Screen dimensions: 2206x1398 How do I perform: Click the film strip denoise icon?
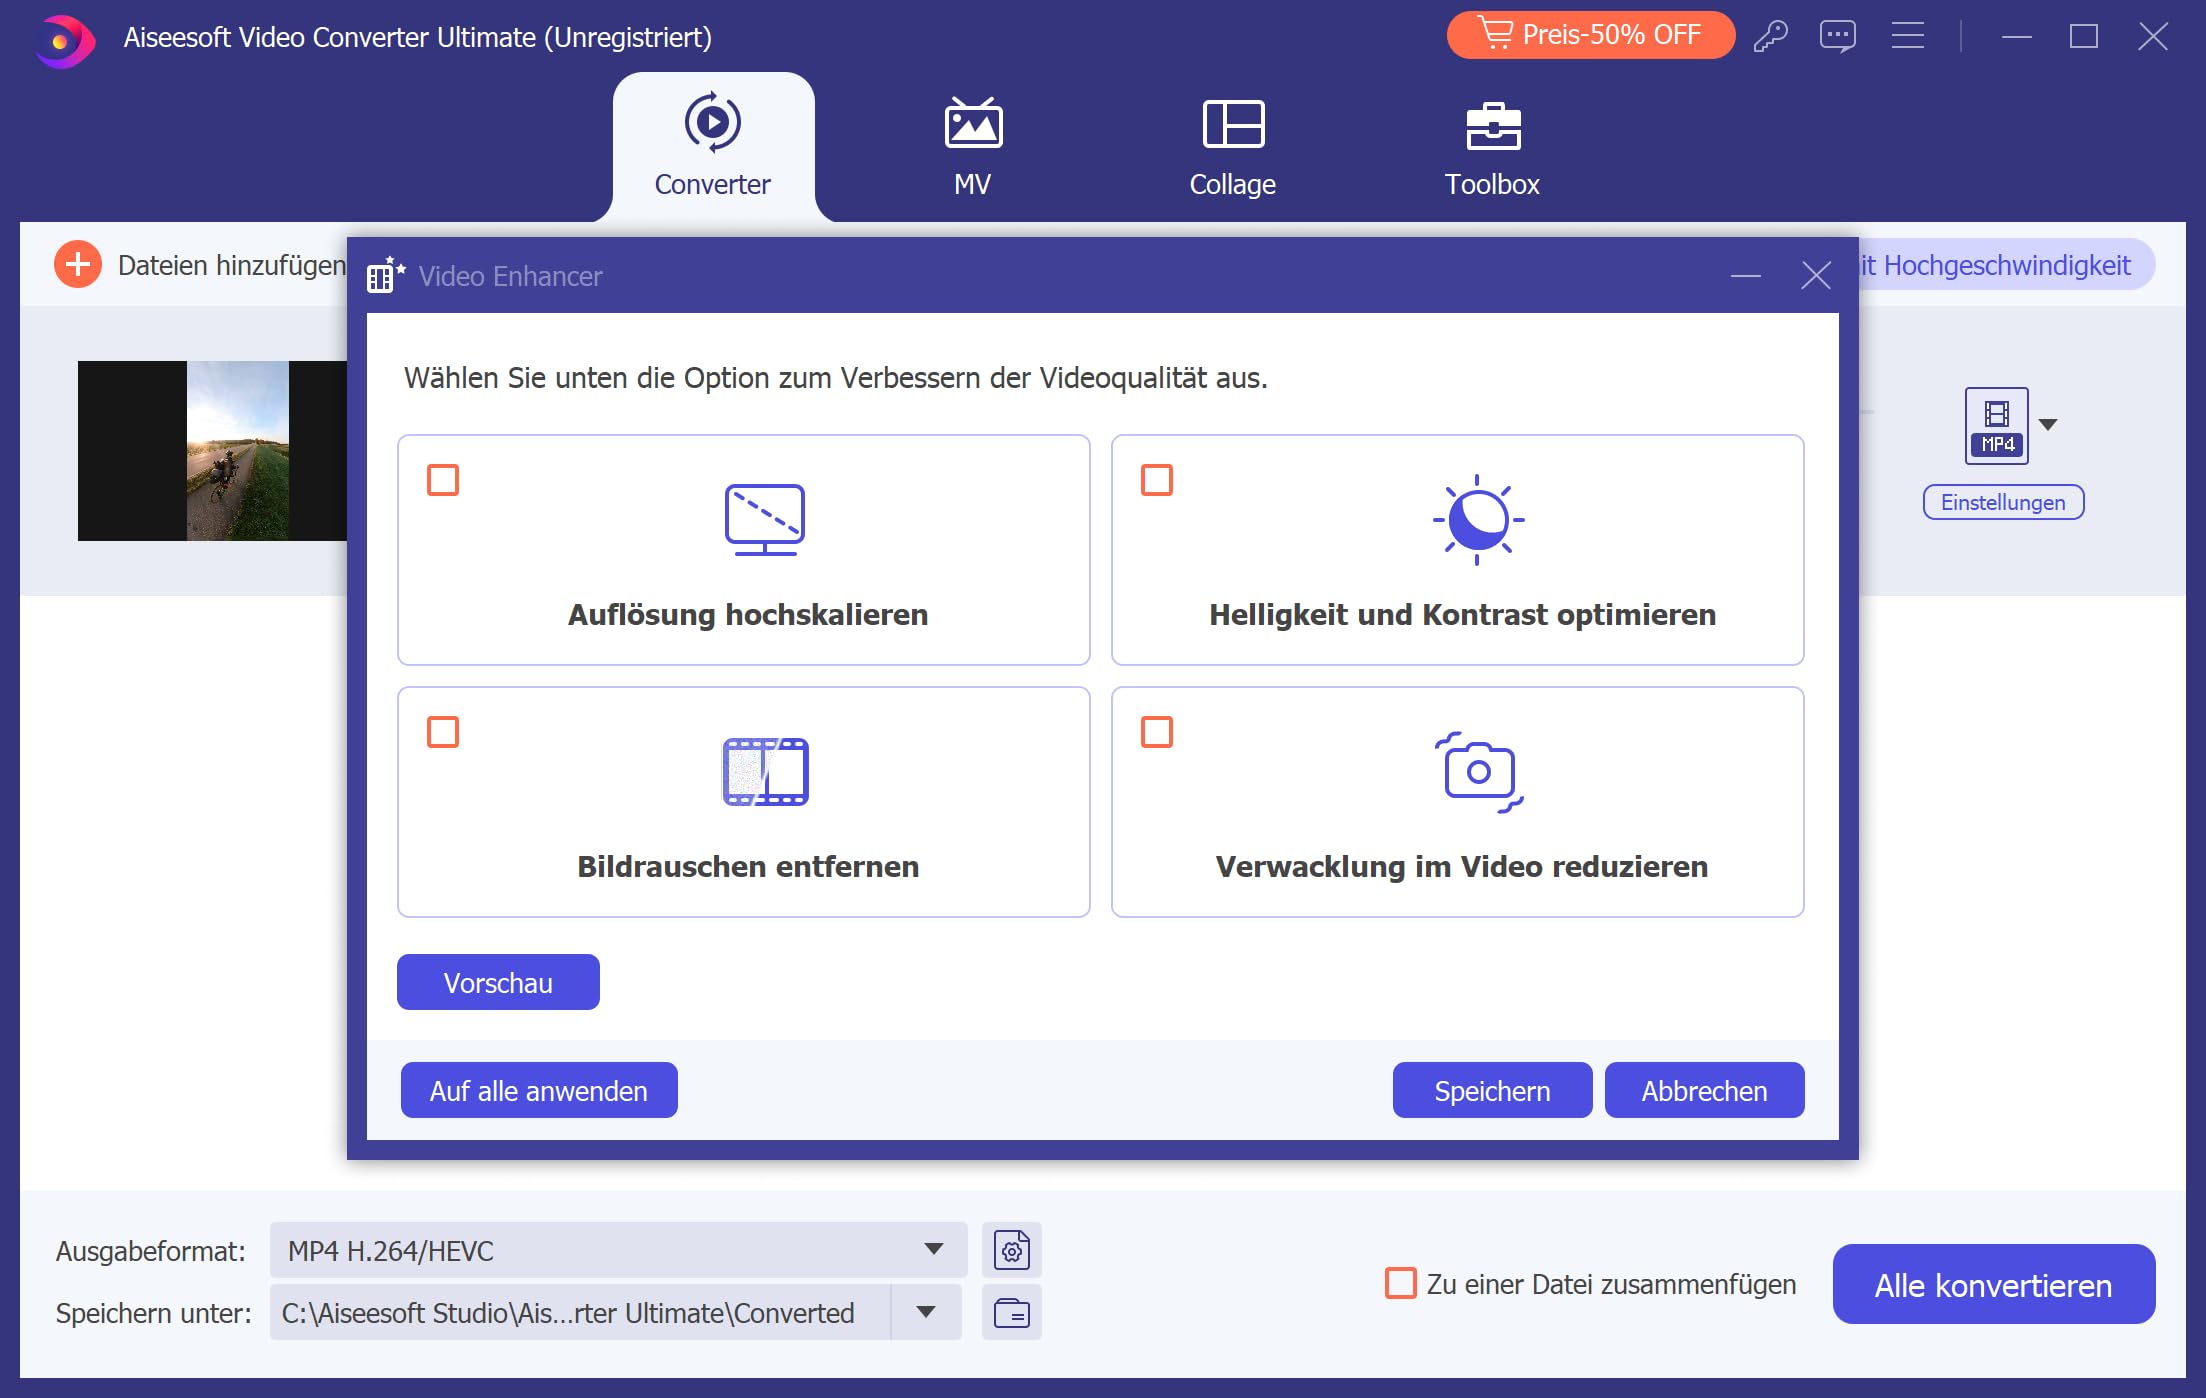[765, 772]
